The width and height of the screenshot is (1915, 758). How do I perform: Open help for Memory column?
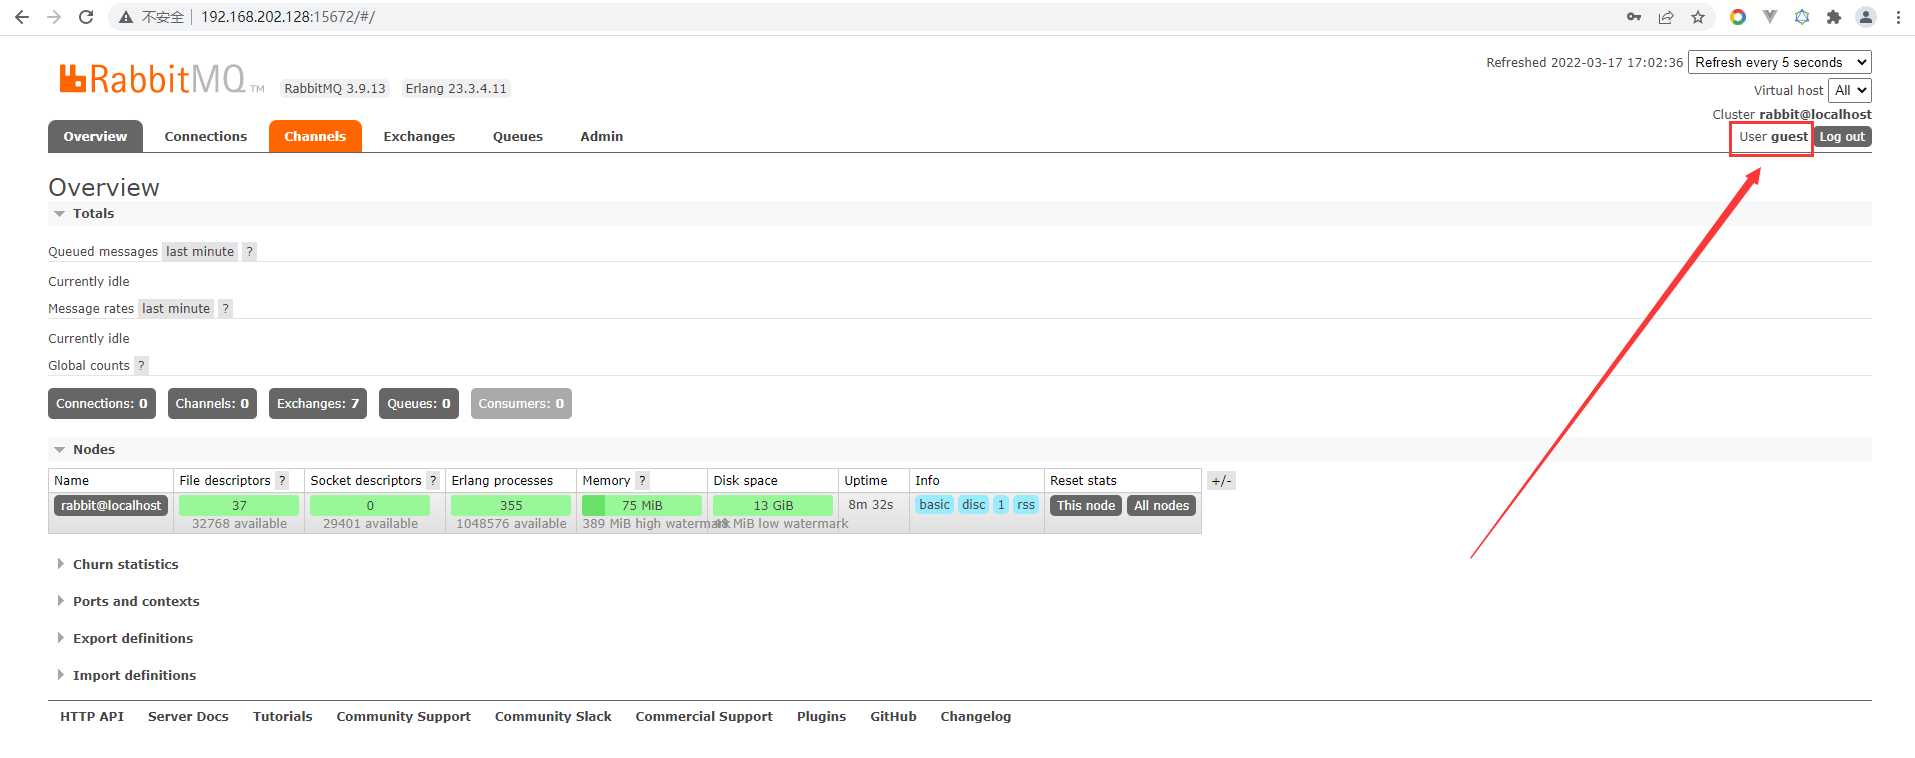643,481
